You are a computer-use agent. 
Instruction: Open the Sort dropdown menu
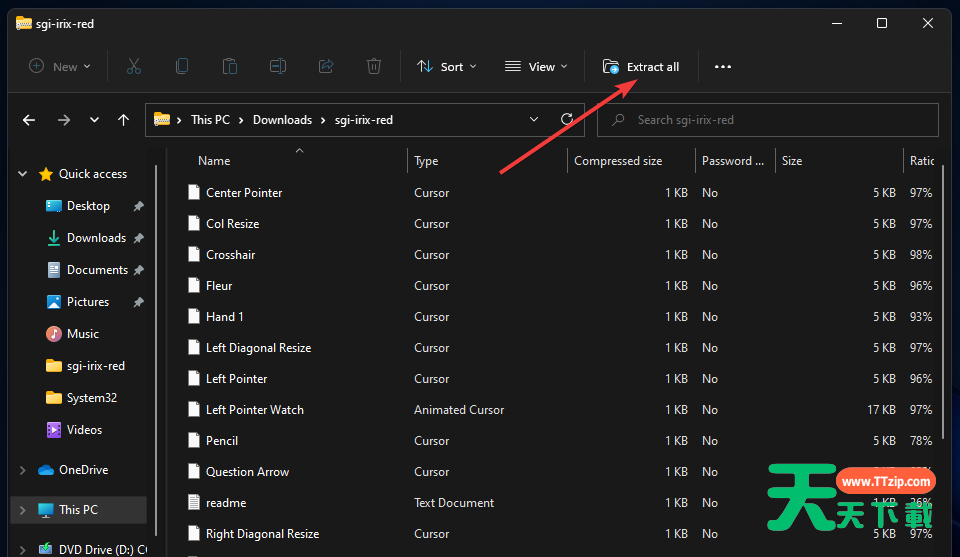pos(446,67)
